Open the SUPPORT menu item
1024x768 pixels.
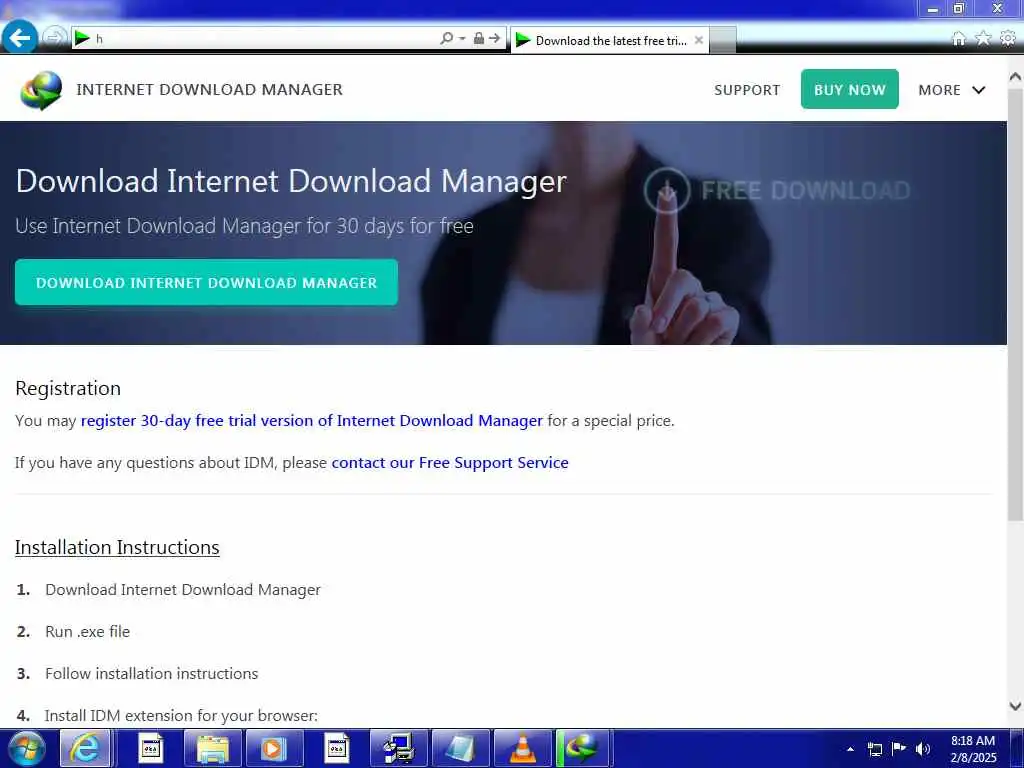[747, 90]
